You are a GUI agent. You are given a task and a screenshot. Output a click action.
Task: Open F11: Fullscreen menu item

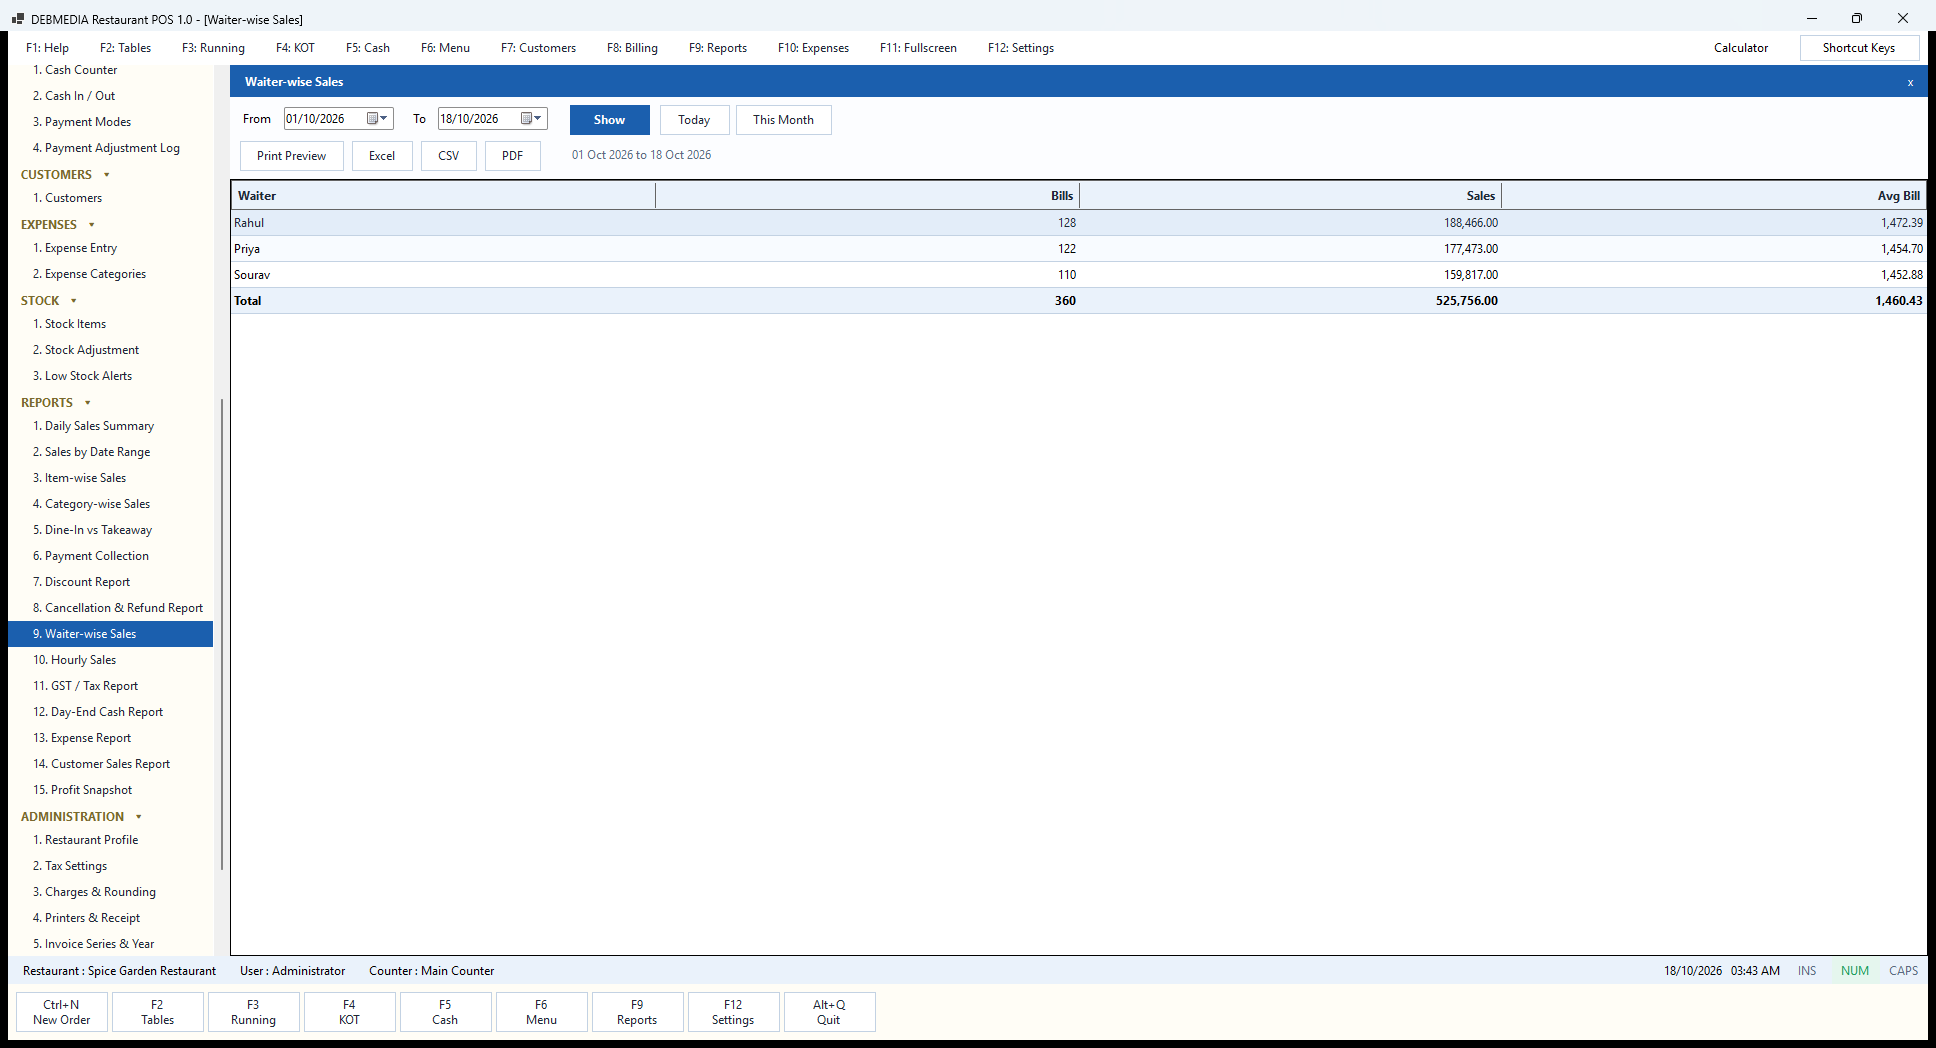pos(918,48)
